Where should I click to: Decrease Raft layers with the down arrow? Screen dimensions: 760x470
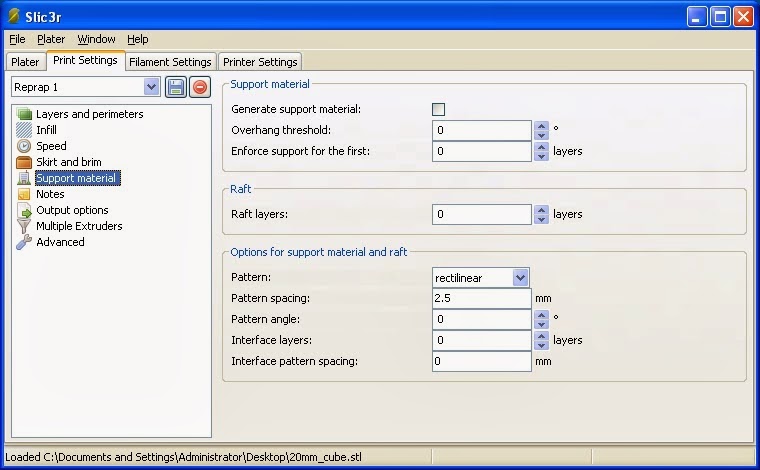541,219
